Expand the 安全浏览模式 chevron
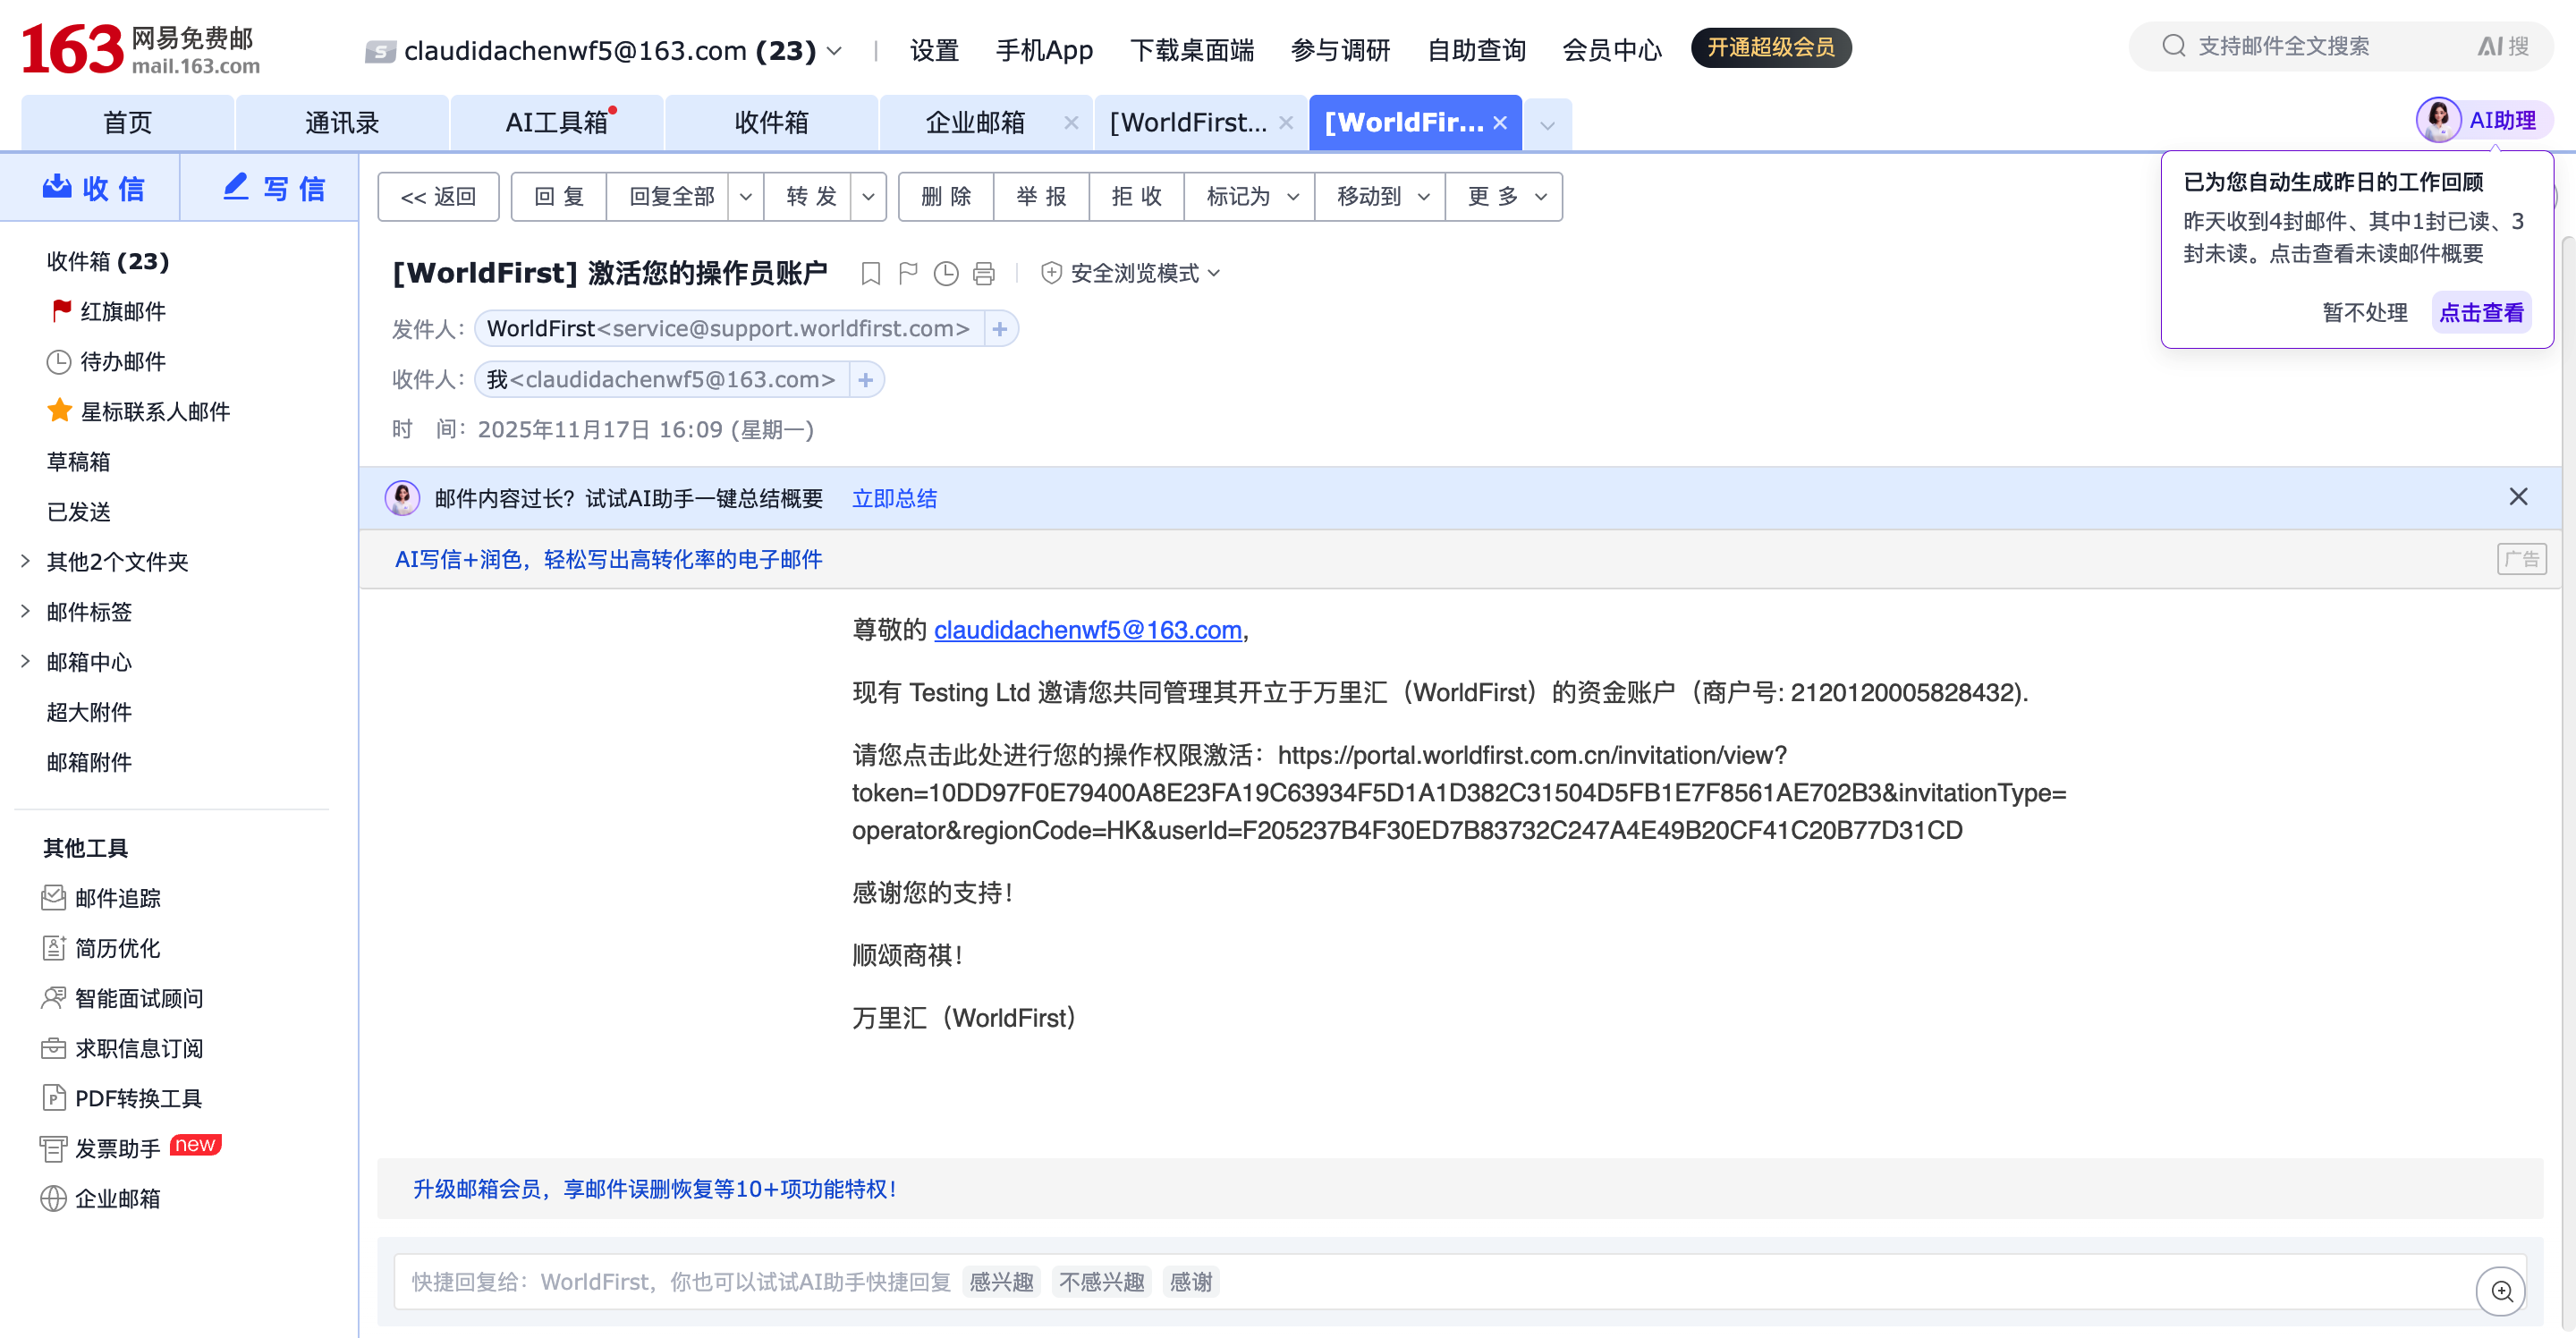The height and width of the screenshot is (1338, 2576). 1214,273
